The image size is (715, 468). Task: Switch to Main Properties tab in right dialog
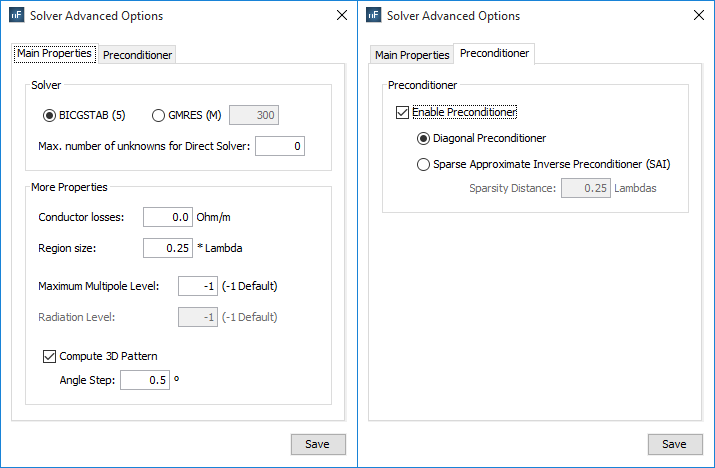(411, 55)
